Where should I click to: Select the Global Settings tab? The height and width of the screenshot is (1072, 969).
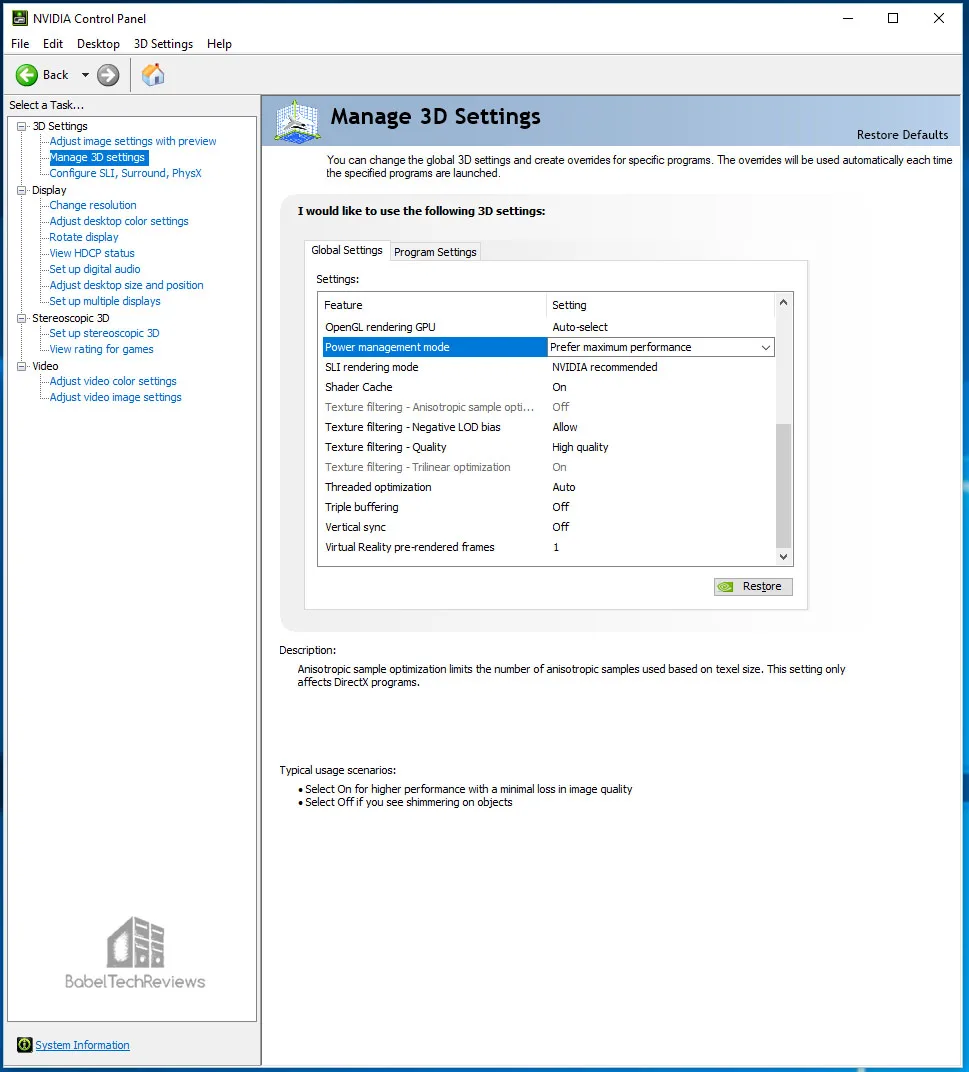[x=347, y=250]
